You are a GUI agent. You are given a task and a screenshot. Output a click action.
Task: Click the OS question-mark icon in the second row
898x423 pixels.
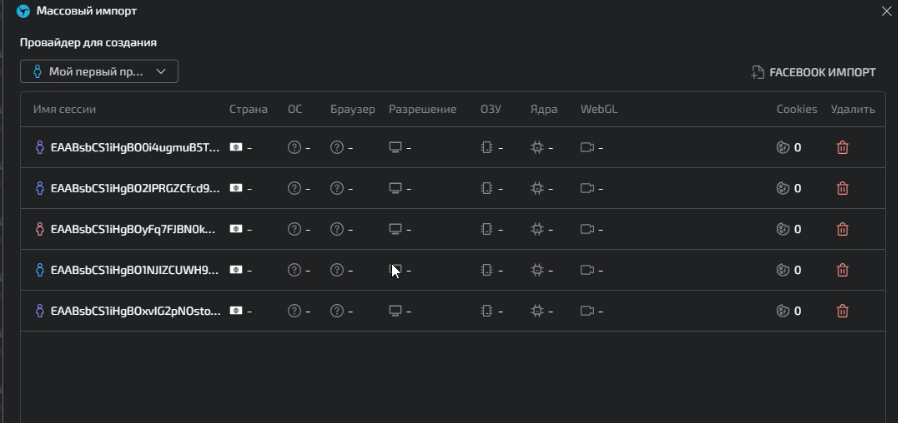tap(294, 188)
